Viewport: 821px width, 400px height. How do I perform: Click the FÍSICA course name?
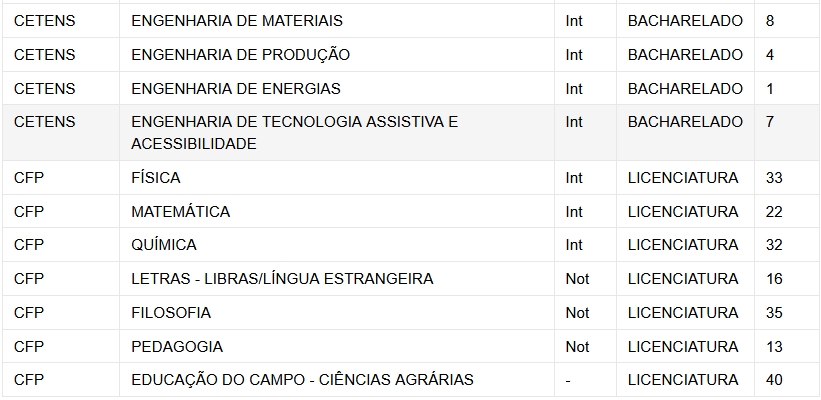tap(156, 178)
